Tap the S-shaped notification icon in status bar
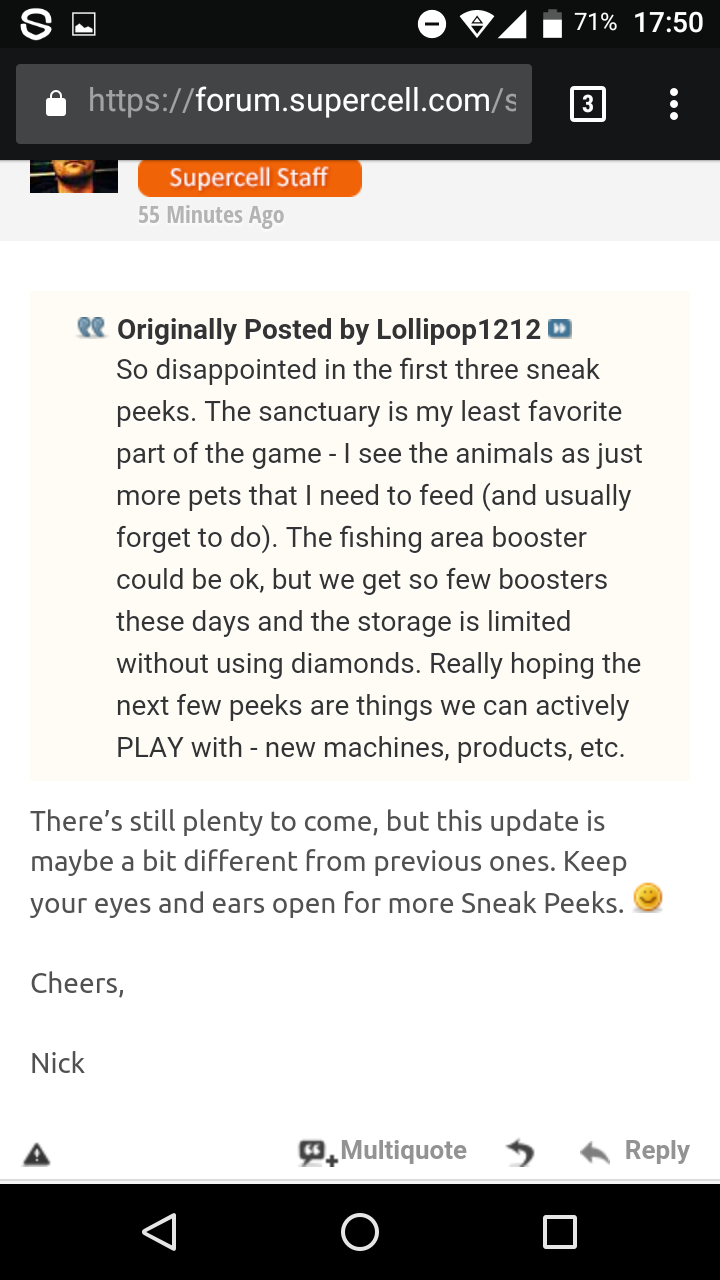Viewport: 720px width, 1280px height. (x=36, y=24)
